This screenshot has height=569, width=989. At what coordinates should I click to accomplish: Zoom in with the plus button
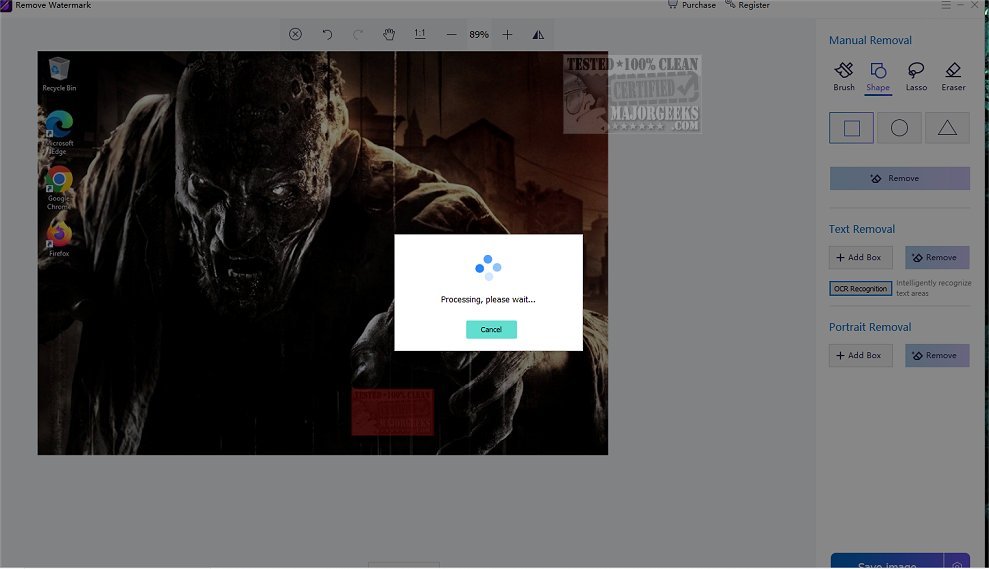click(x=507, y=35)
